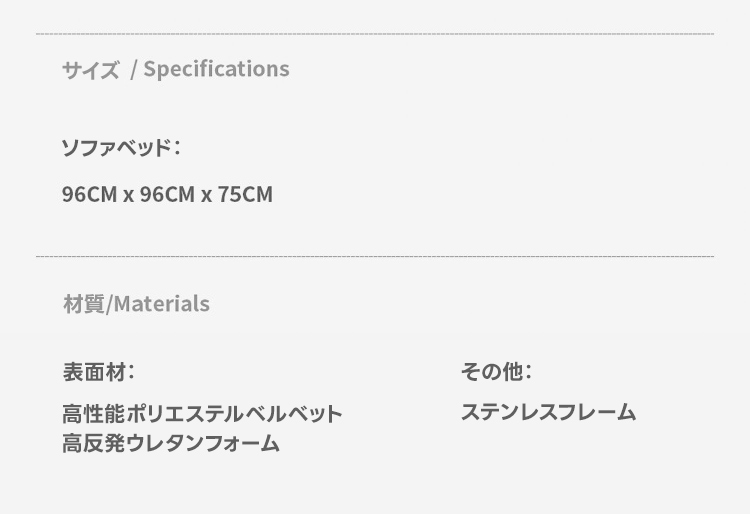The height and width of the screenshot is (514, 750).
Task: Click the word Specifications in the heading
Action: click(x=216, y=69)
